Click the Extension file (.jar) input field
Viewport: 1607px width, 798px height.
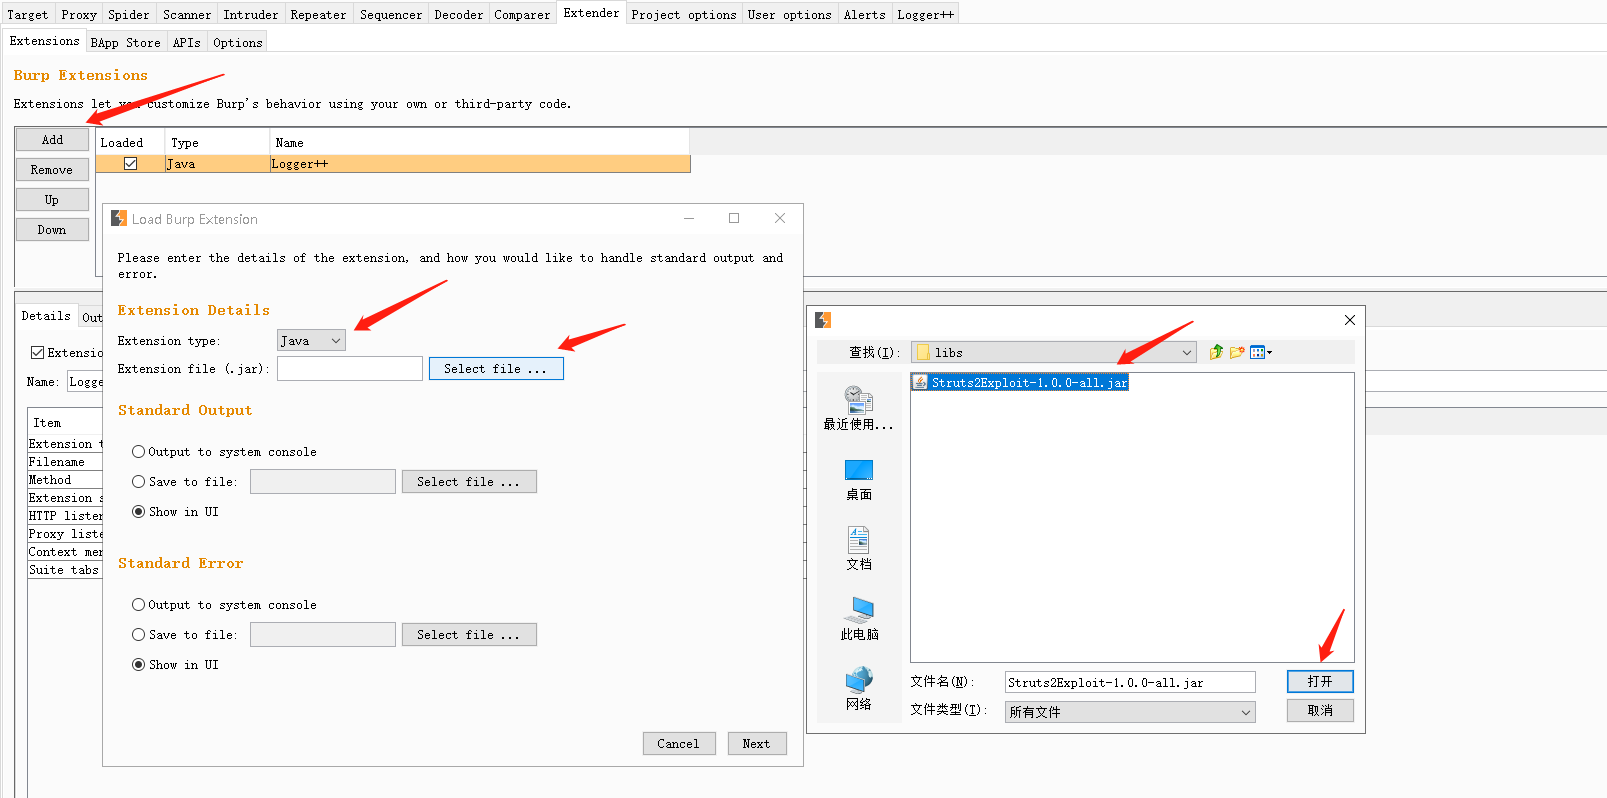350,368
